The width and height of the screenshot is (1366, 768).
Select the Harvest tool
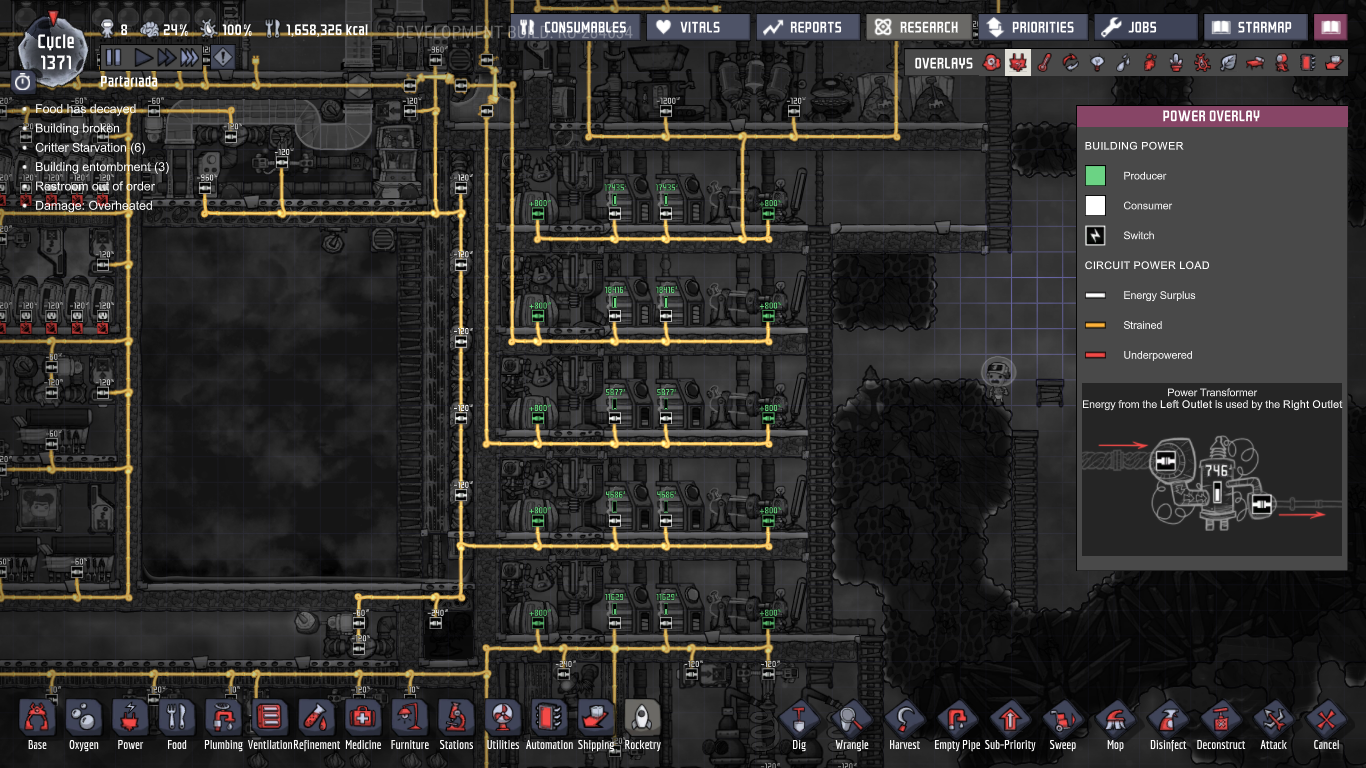point(904,724)
